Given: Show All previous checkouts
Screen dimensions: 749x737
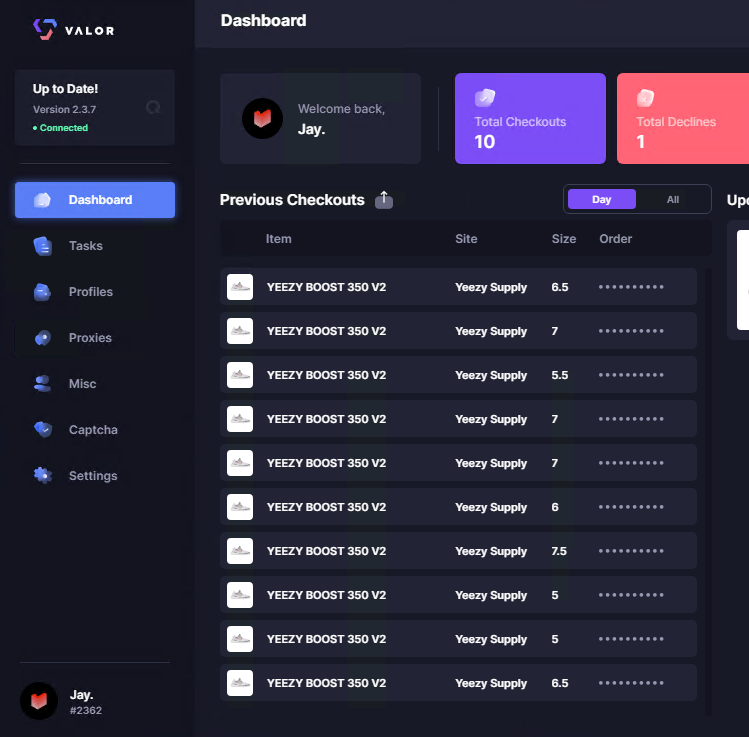Looking at the screenshot, I should tap(673, 199).
